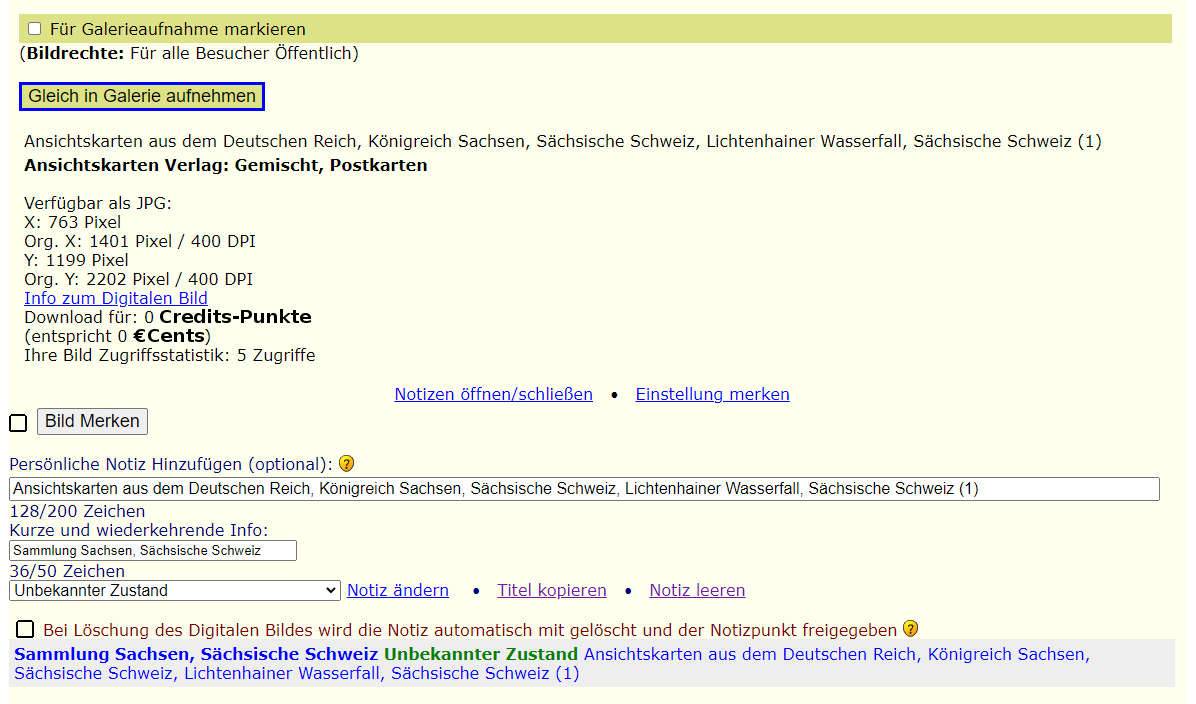1196x704 pixels.
Task: Click the gray saved note summary row
Action: pyautogui.click(x=594, y=663)
